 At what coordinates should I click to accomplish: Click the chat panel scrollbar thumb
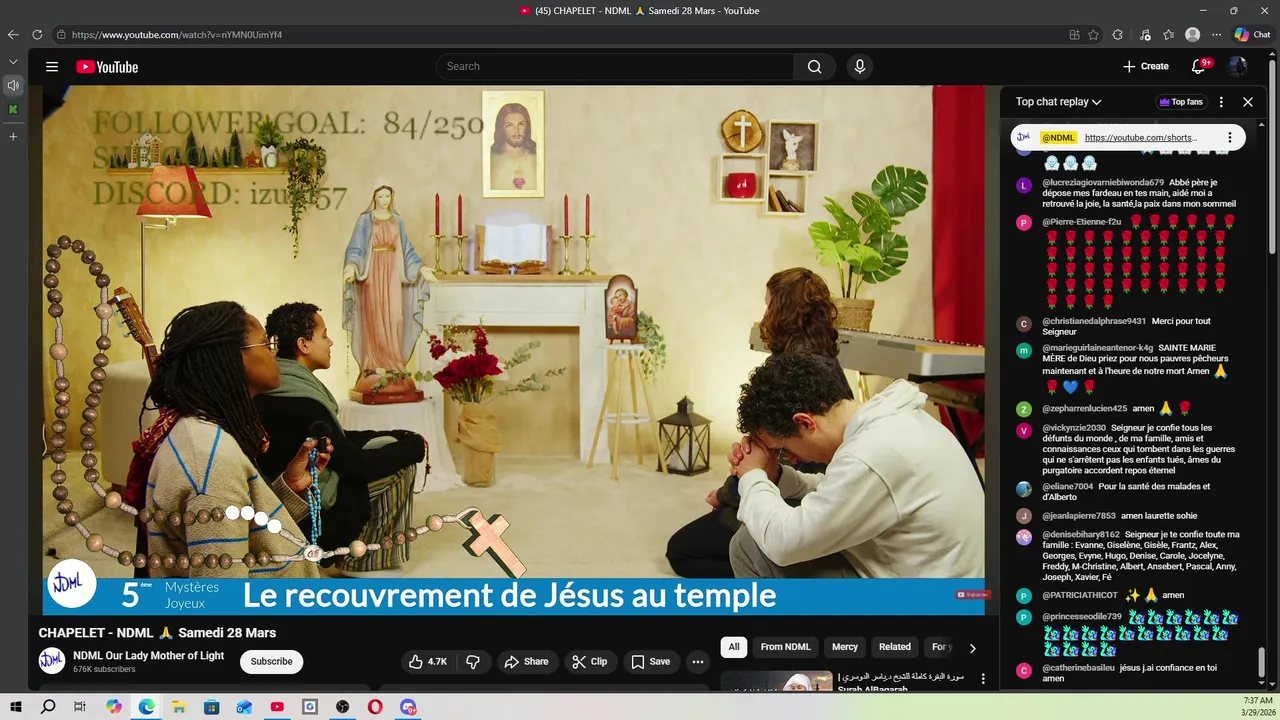coord(1261,662)
